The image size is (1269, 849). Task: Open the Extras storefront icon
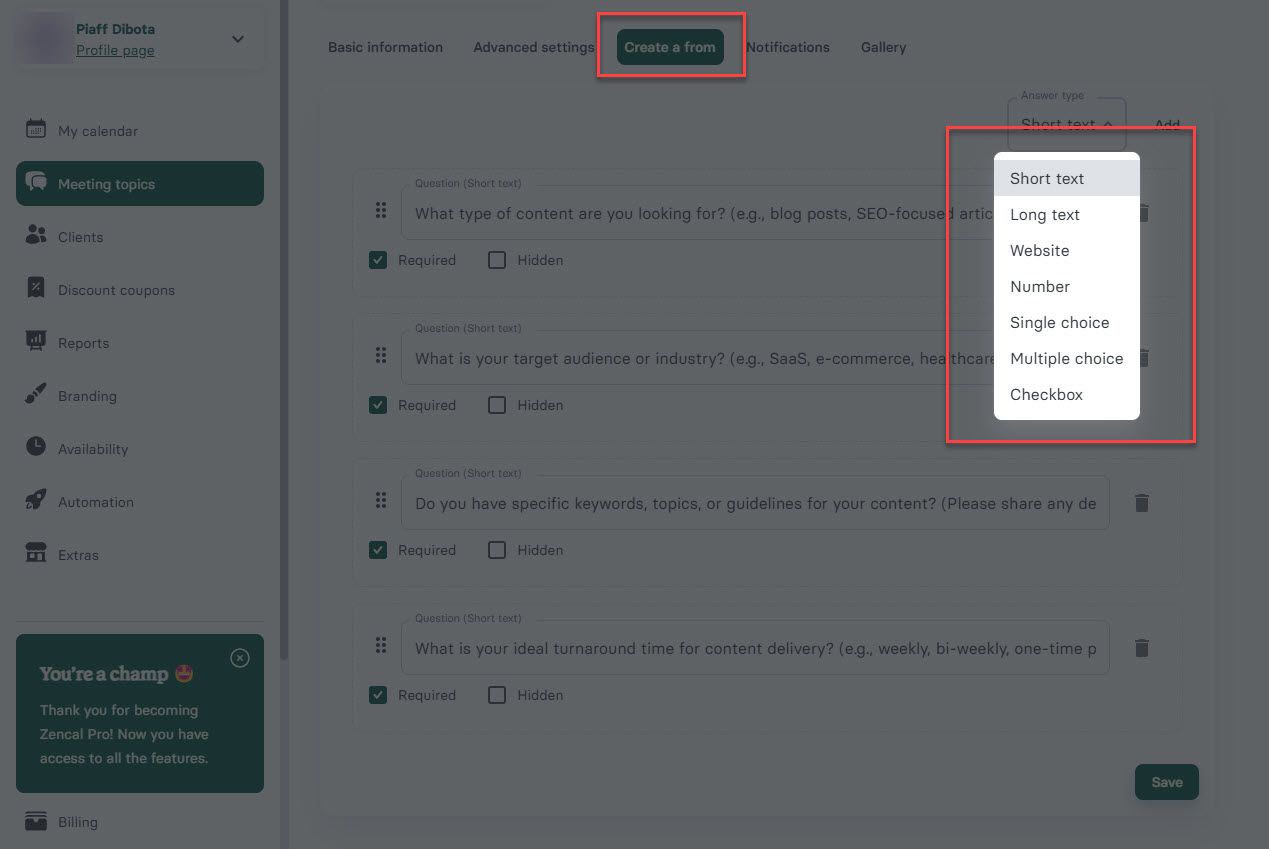[x=36, y=555]
